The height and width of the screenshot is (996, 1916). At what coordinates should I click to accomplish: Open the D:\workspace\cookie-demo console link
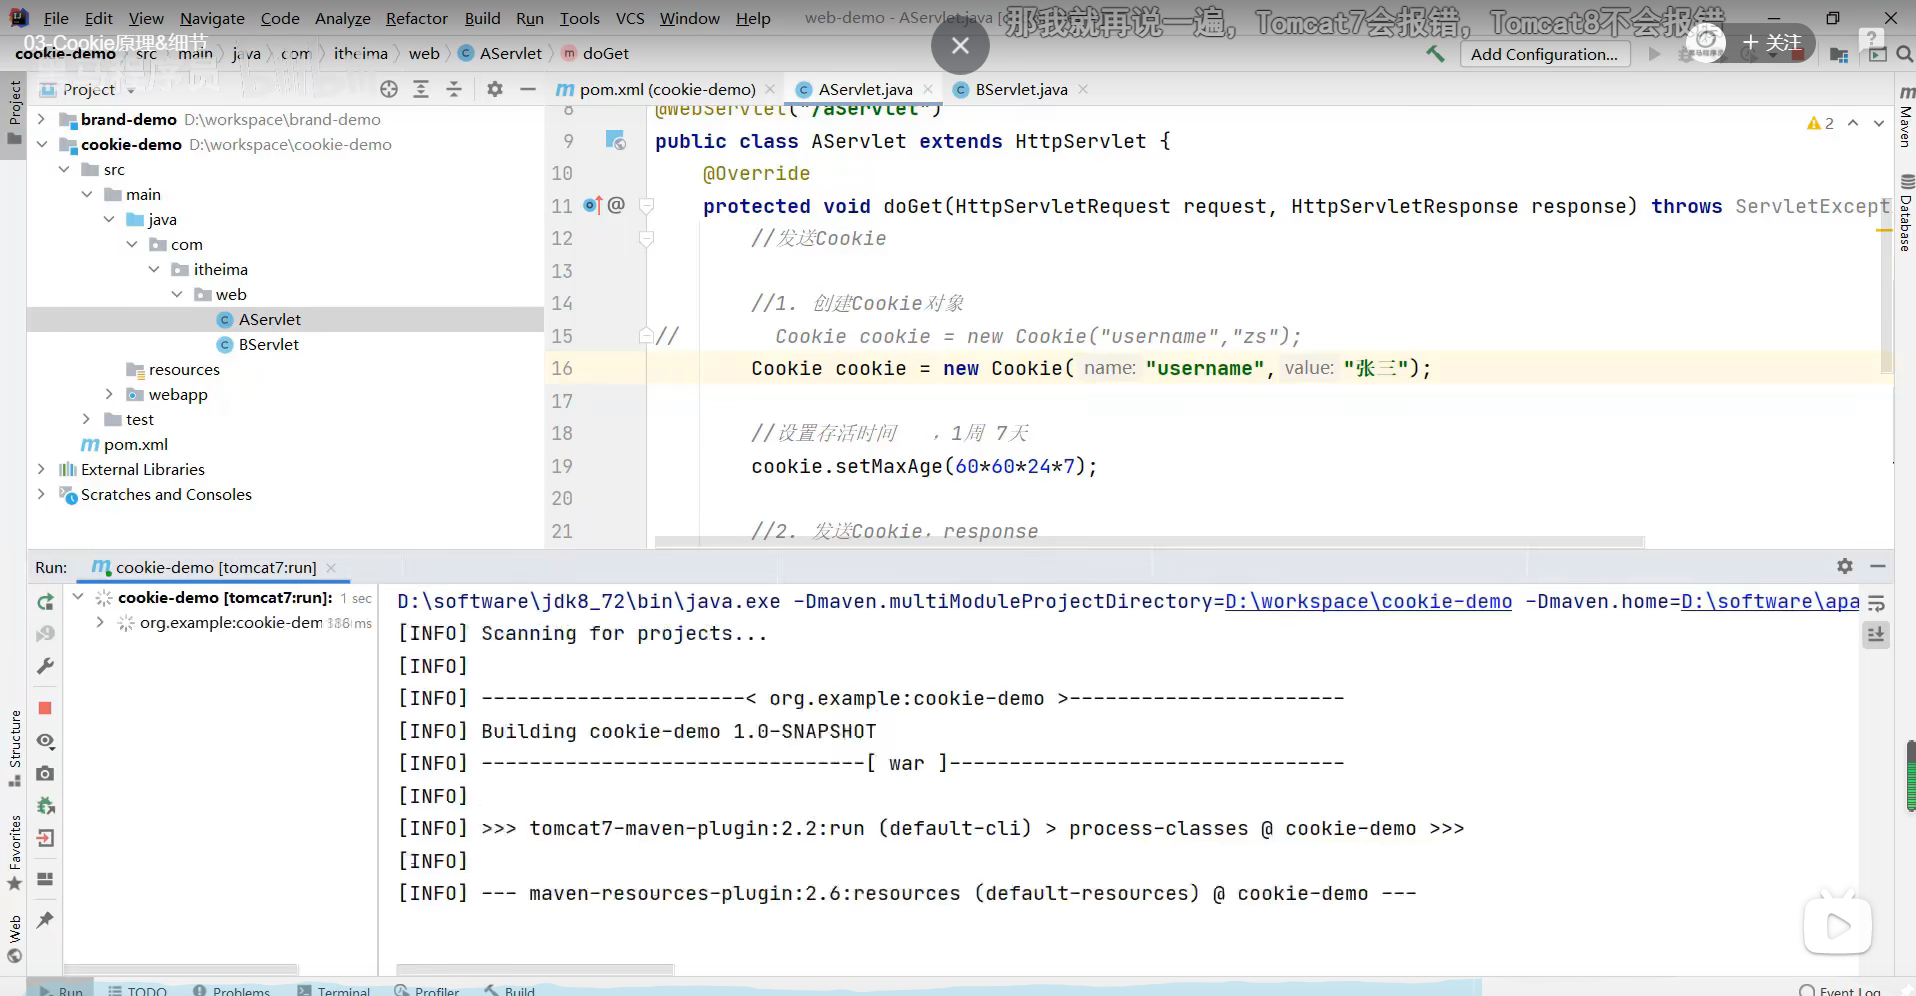1368,601
